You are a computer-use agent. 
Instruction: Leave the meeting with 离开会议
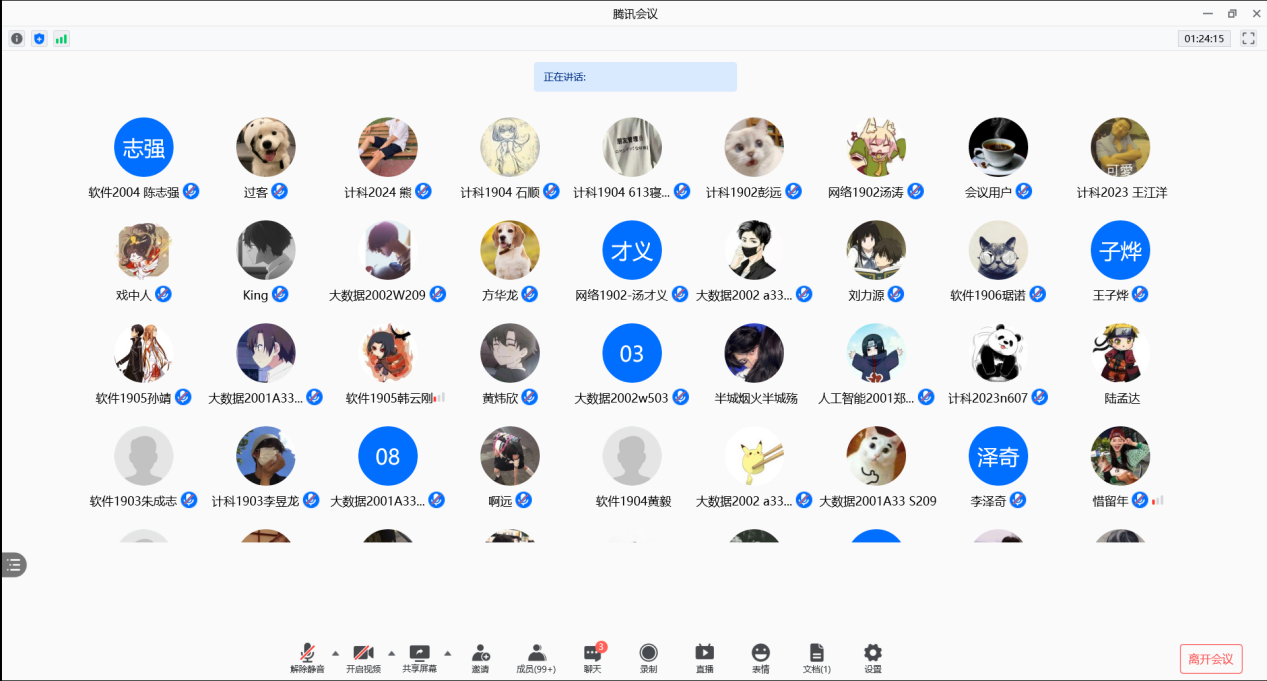pyautogui.click(x=1213, y=658)
